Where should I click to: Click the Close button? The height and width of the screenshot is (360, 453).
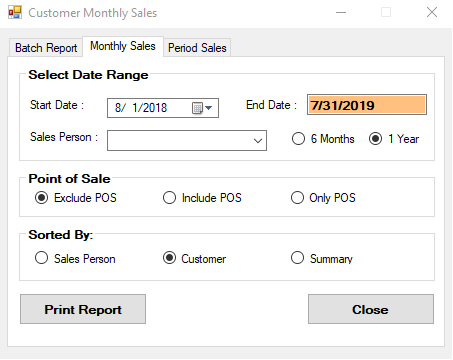[371, 309]
